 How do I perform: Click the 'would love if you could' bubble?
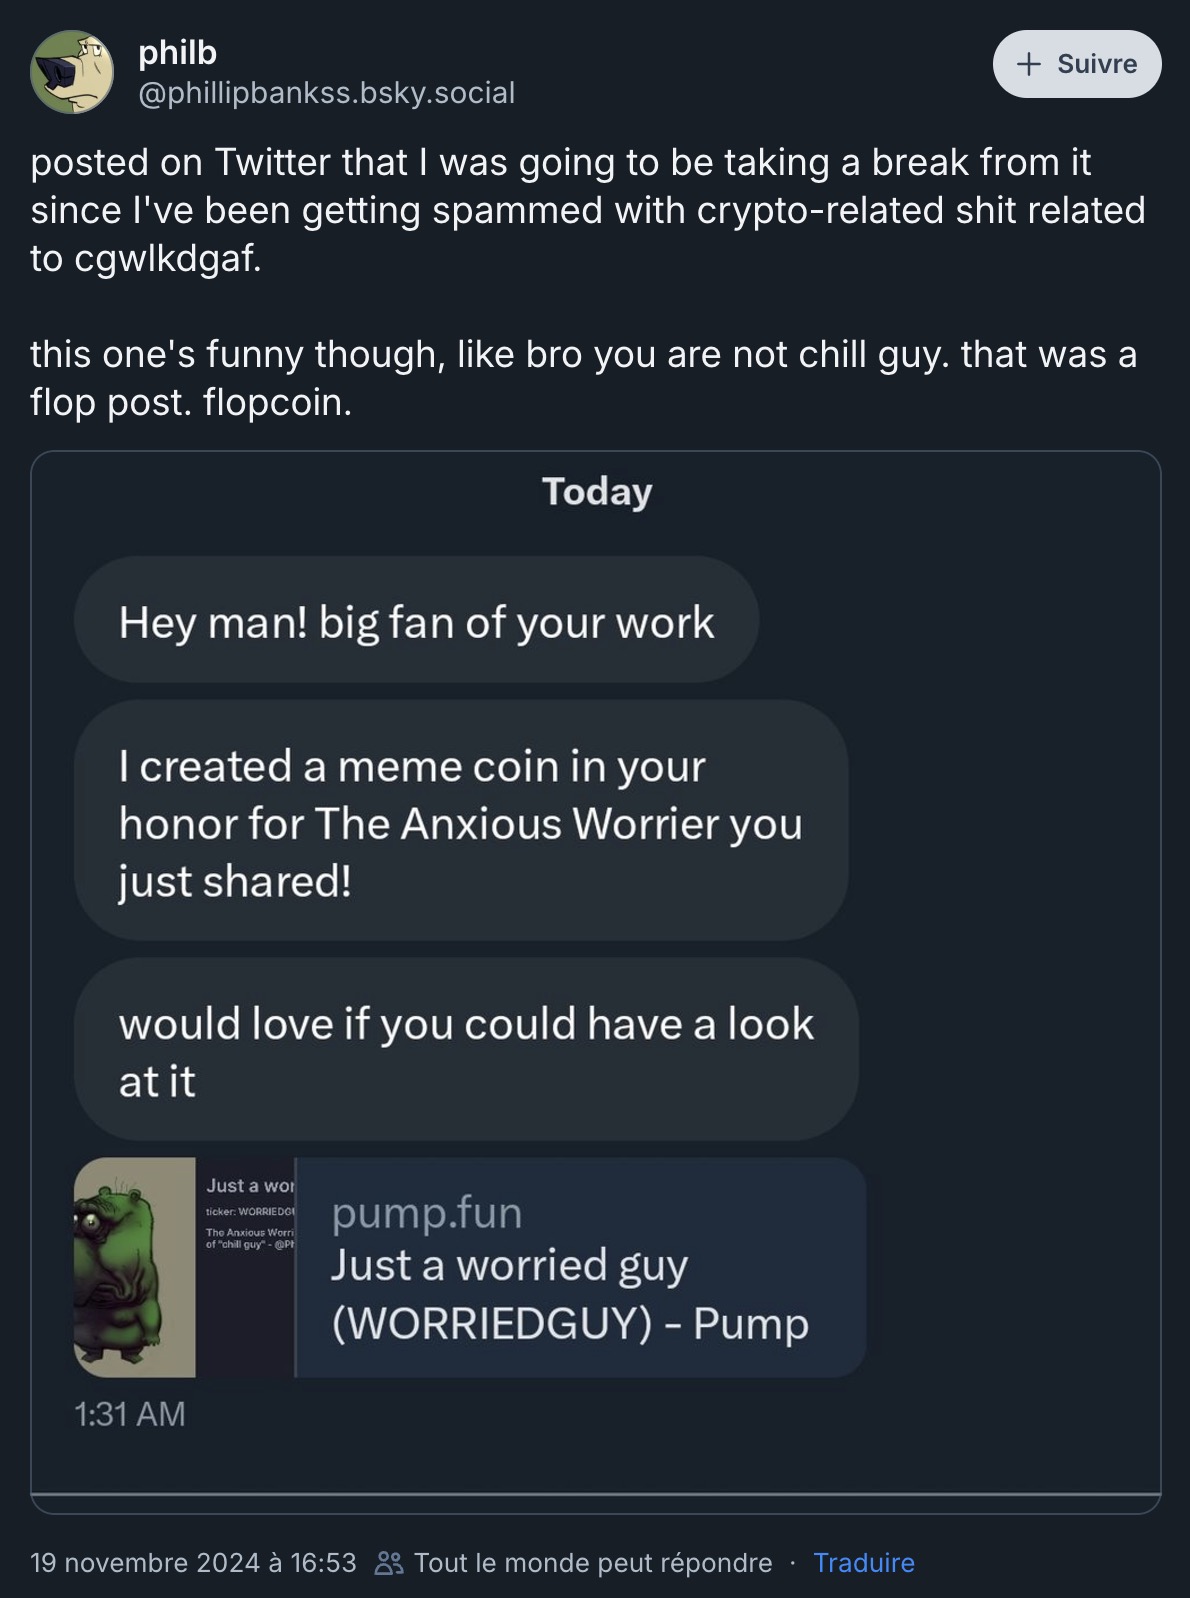[465, 1051]
